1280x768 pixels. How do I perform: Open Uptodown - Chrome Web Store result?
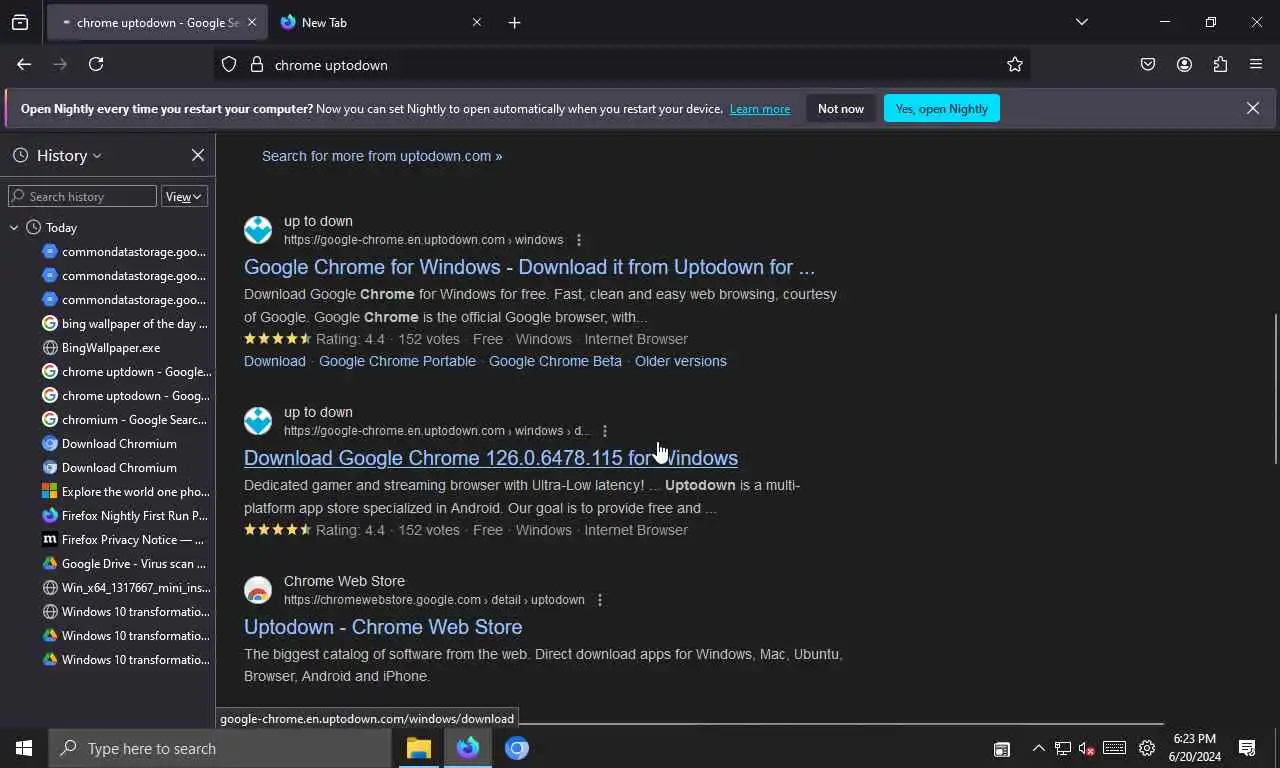(x=383, y=627)
